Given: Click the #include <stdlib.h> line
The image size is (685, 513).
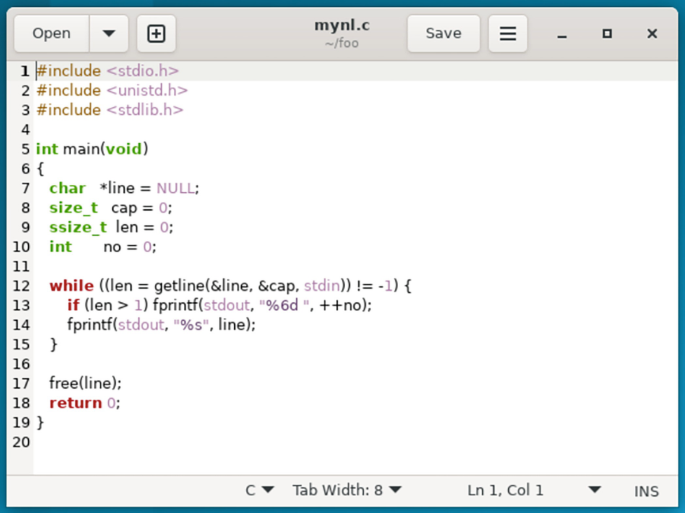Looking at the screenshot, I should tap(110, 110).
